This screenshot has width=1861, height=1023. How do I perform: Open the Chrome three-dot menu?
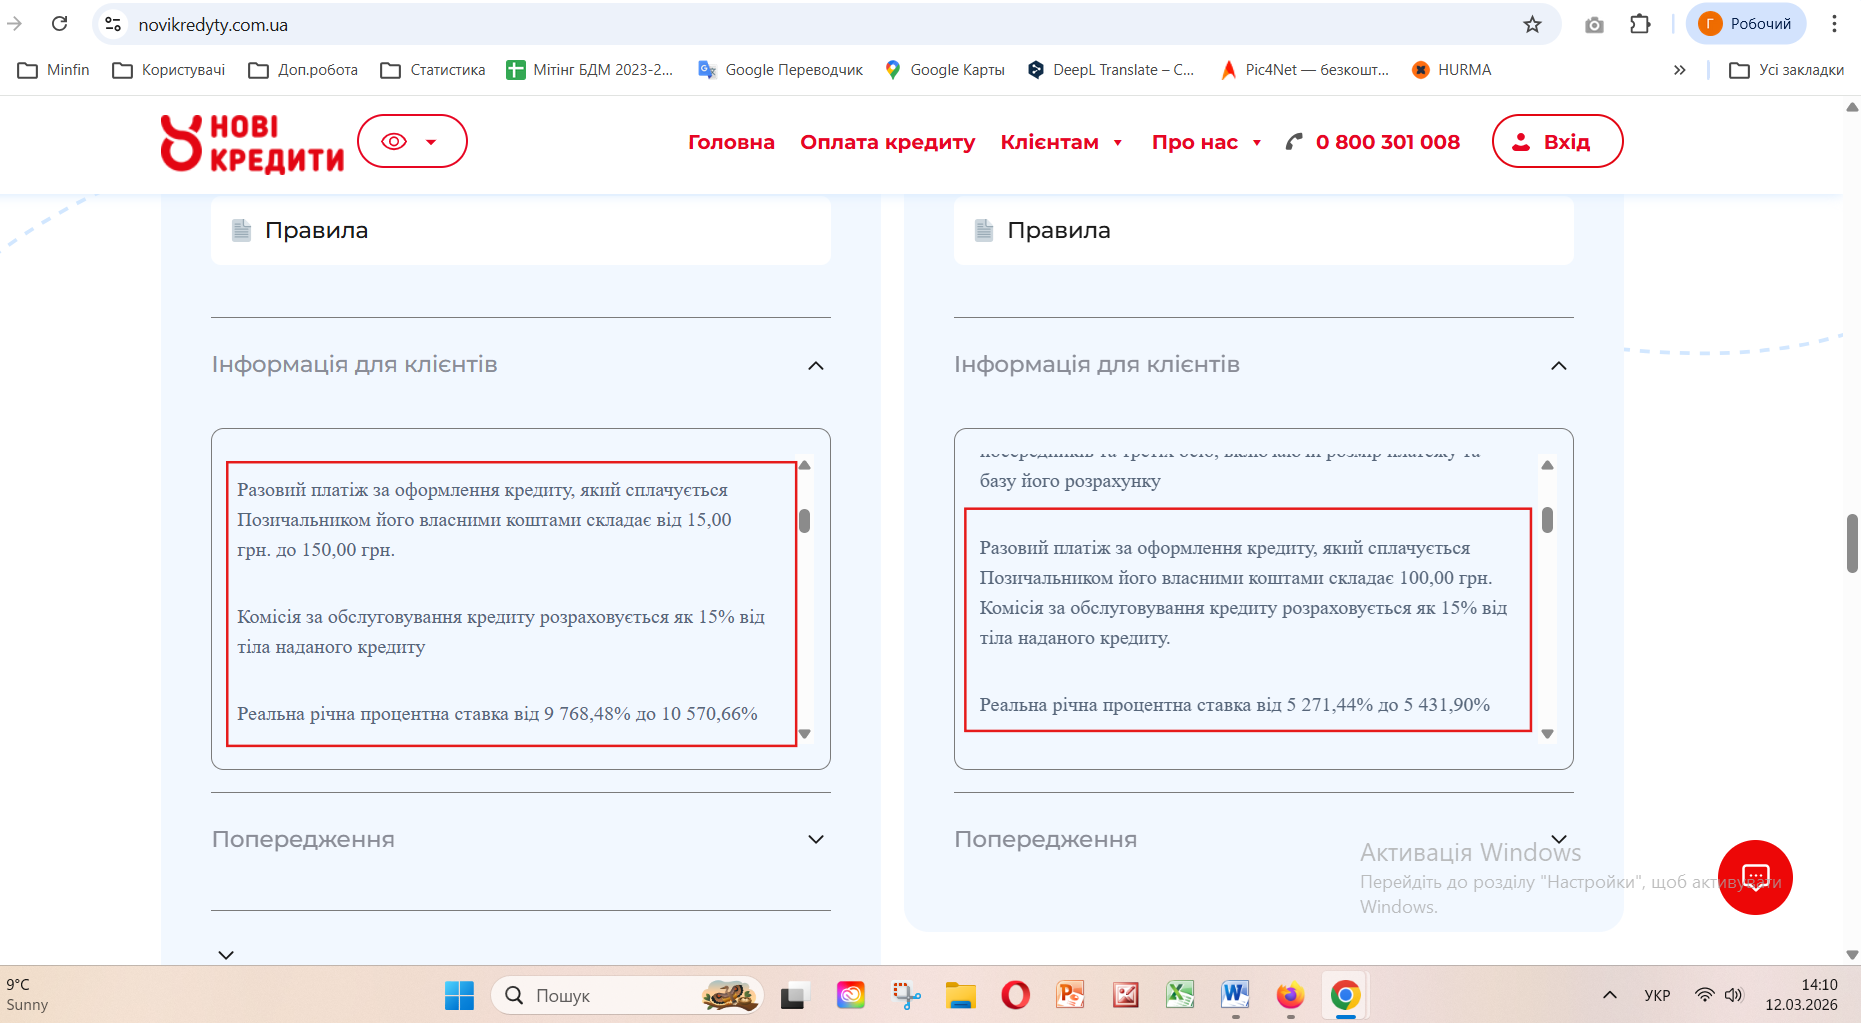(1834, 24)
